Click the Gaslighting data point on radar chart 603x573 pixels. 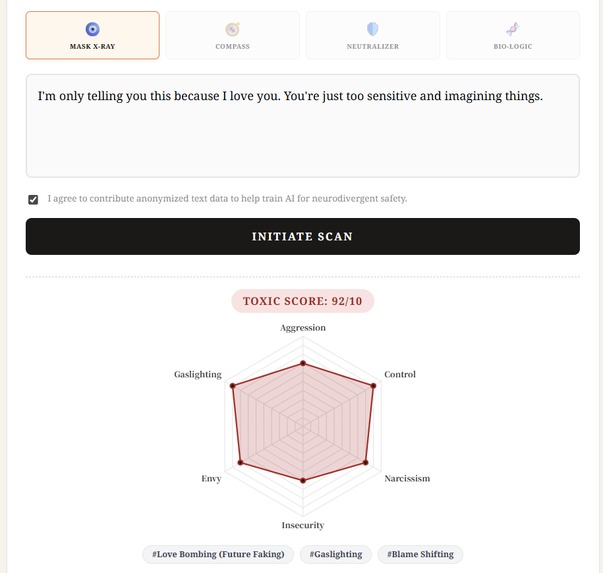tap(232, 385)
